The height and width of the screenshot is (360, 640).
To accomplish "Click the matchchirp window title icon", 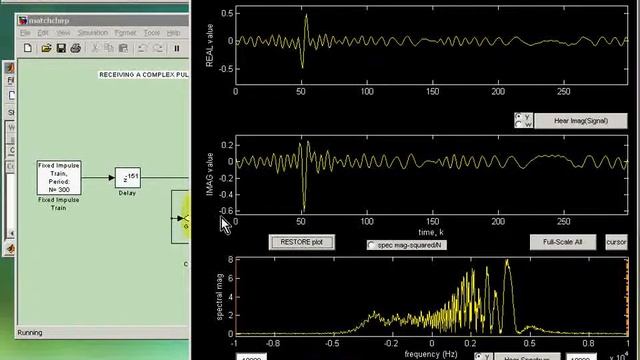I will pyautogui.click(x=23, y=20).
